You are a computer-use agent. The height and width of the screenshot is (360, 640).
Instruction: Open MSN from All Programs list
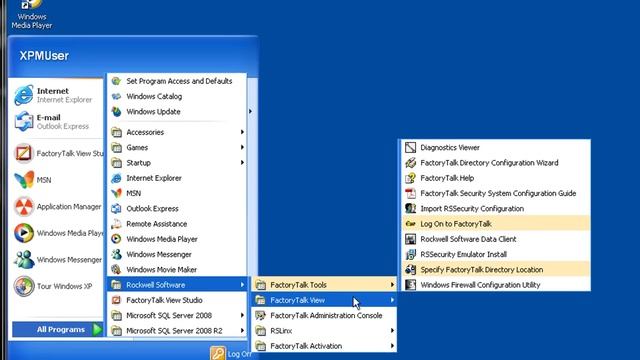point(177,193)
